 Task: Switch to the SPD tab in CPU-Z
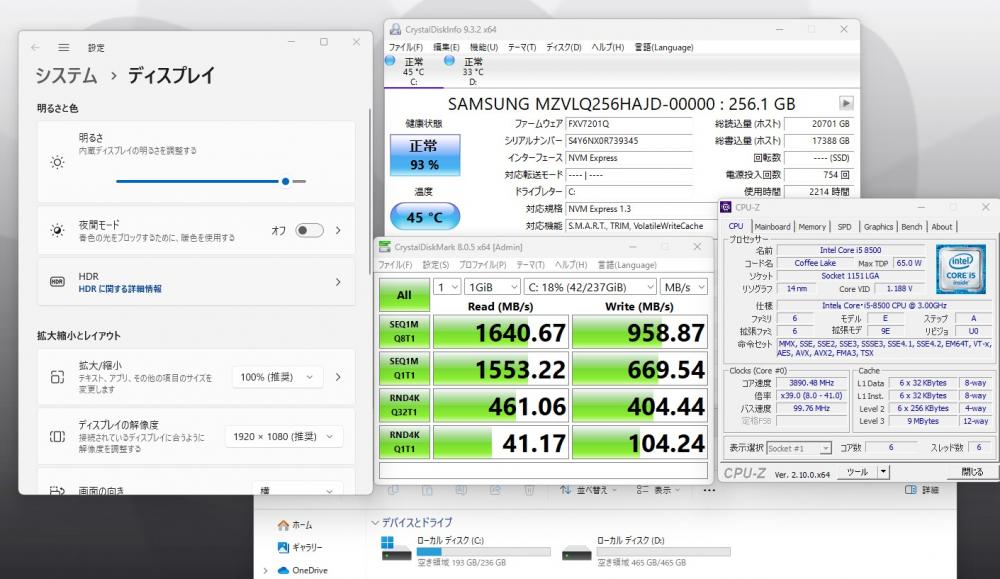[x=844, y=226]
